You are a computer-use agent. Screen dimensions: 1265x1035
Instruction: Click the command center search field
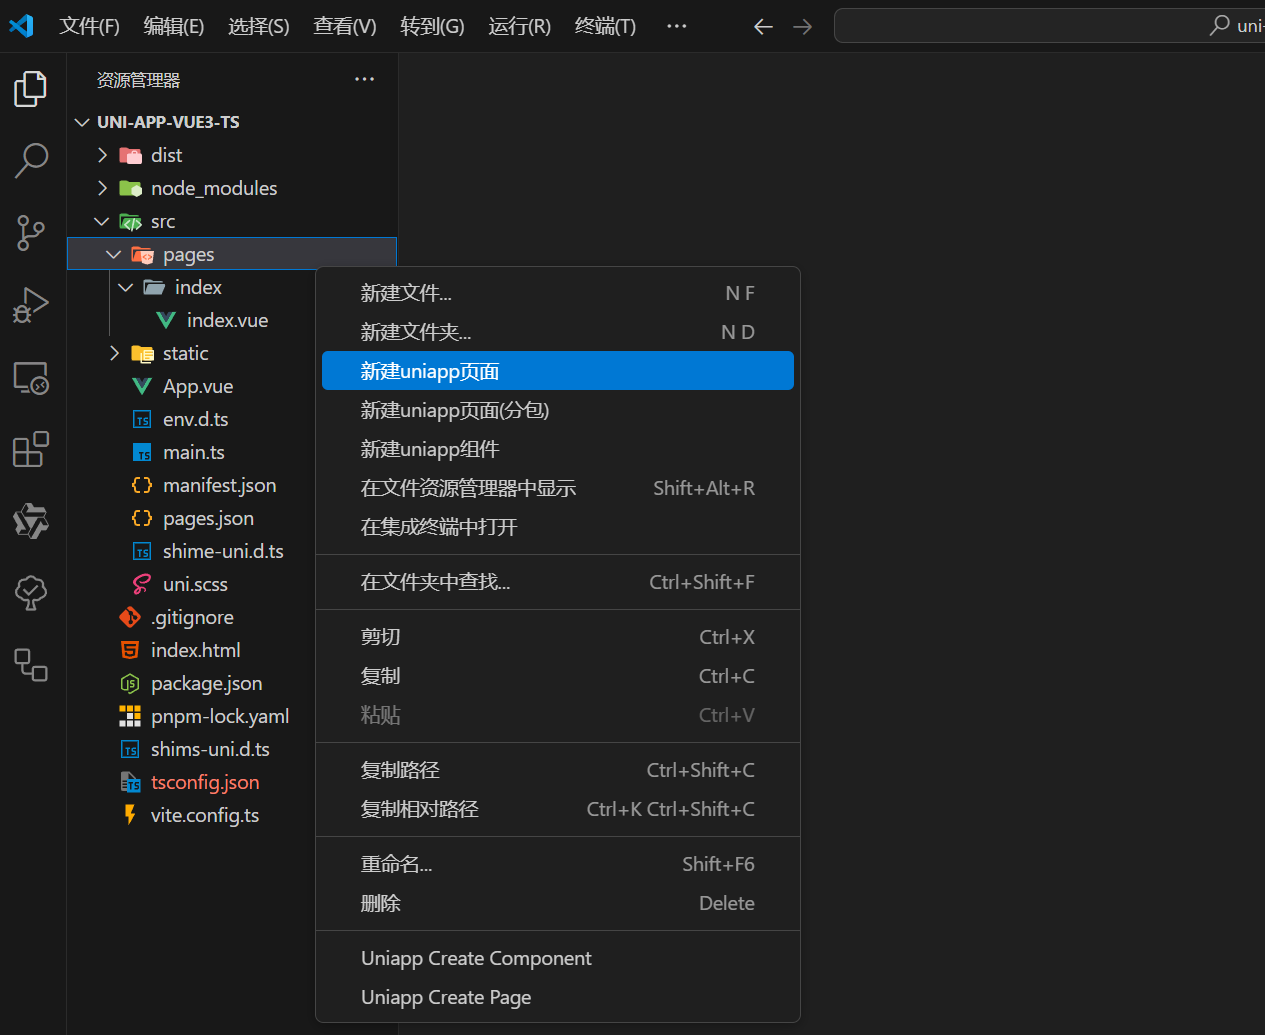pyautogui.click(x=1049, y=26)
